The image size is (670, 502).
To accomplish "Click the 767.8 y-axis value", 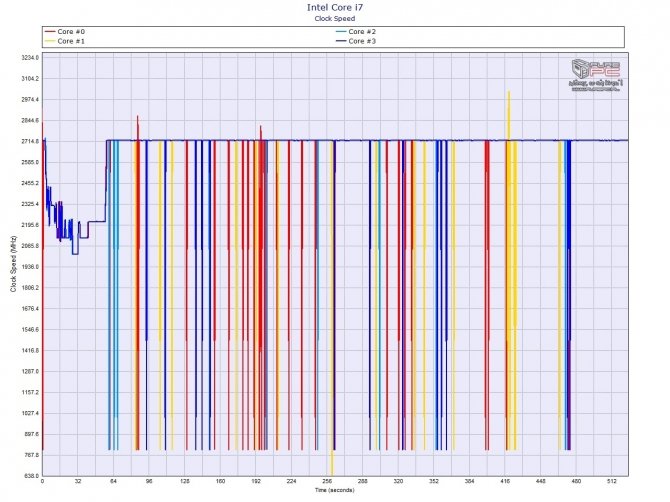I will pos(30,455).
